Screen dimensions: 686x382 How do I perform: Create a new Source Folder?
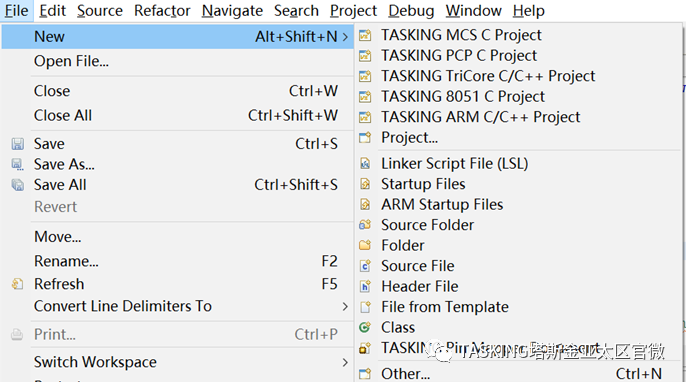pos(518,225)
